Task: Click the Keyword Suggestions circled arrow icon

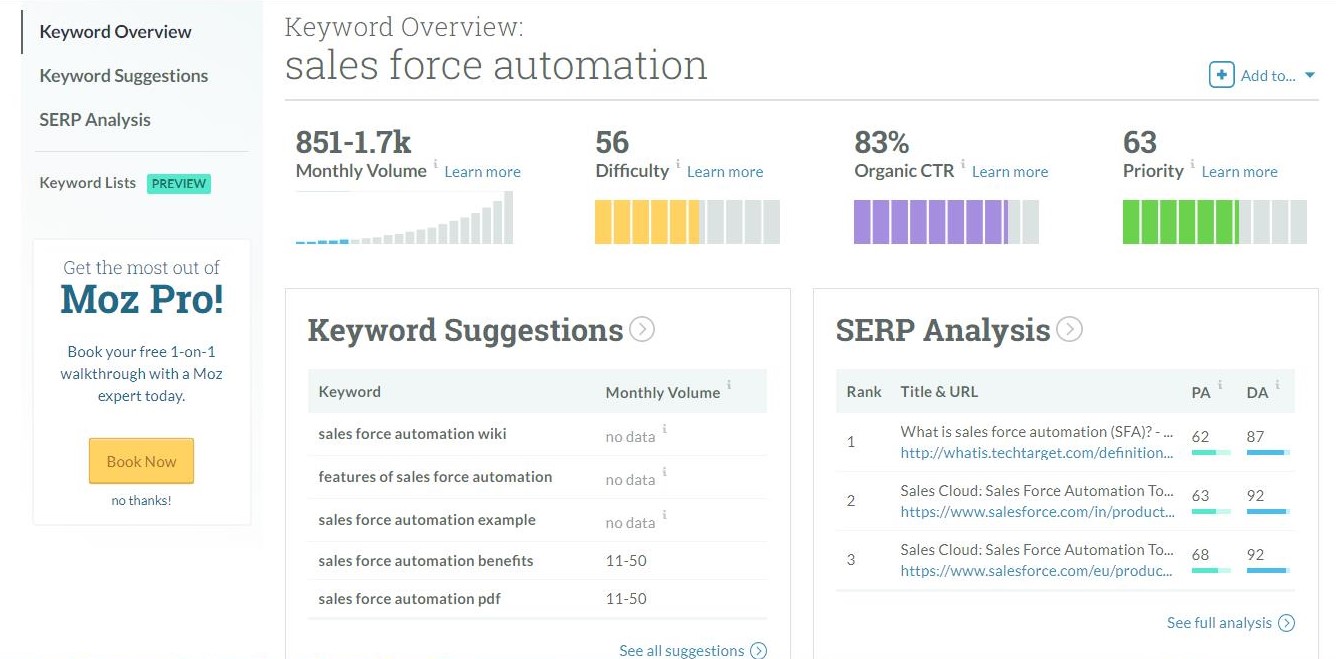Action: [x=642, y=329]
